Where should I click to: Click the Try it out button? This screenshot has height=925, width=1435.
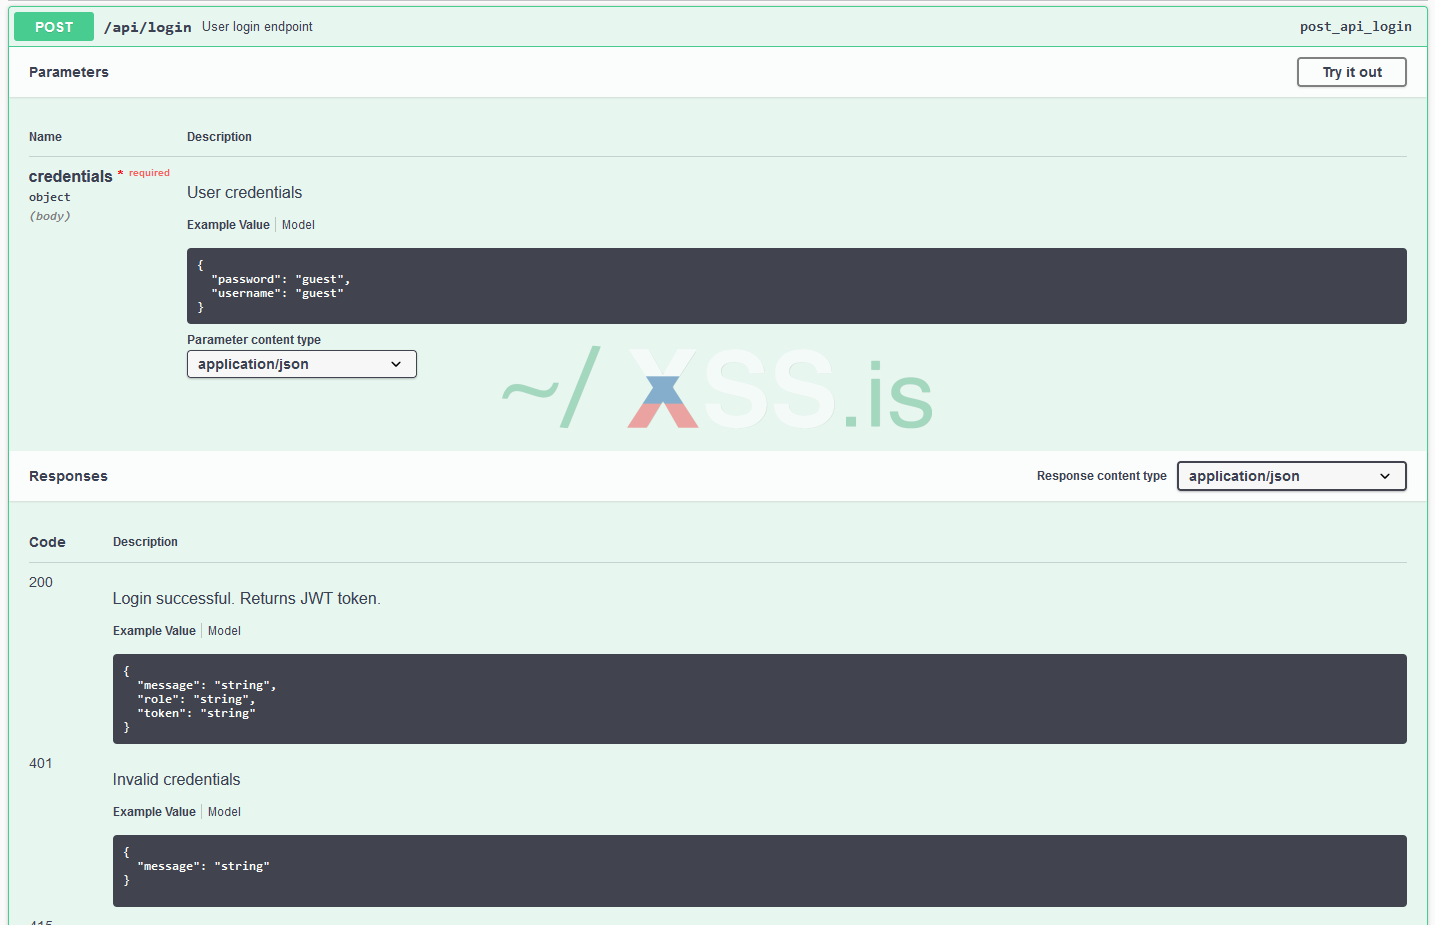(1352, 72)
